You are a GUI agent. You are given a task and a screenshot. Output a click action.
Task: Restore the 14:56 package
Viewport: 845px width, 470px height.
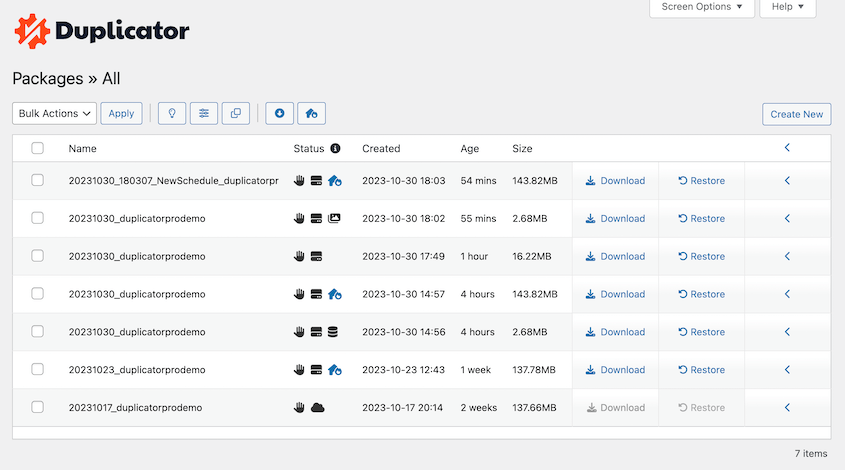pos(702,332)
